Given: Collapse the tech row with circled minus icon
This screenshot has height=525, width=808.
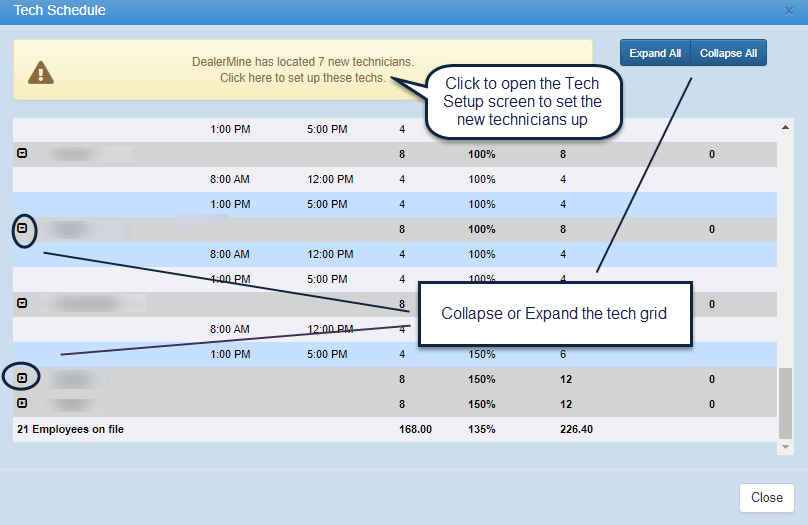Looking at the screenshot, I should 23,229.
